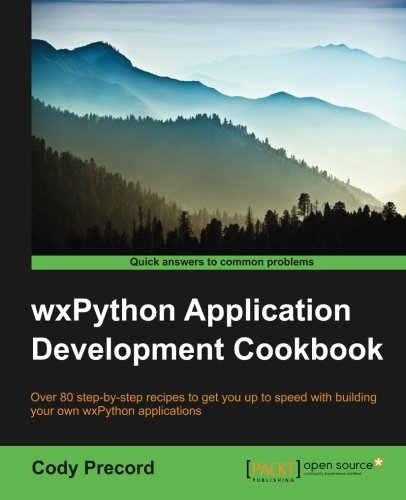The height and width of the screenshot is (500, 406).
Task: Click the Packt Publishing logo
Action: (273, 471)
